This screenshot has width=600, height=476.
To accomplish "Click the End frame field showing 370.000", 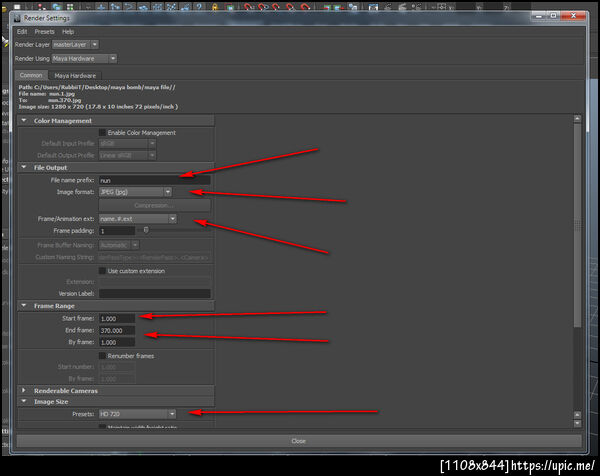I will click(117, 330).
